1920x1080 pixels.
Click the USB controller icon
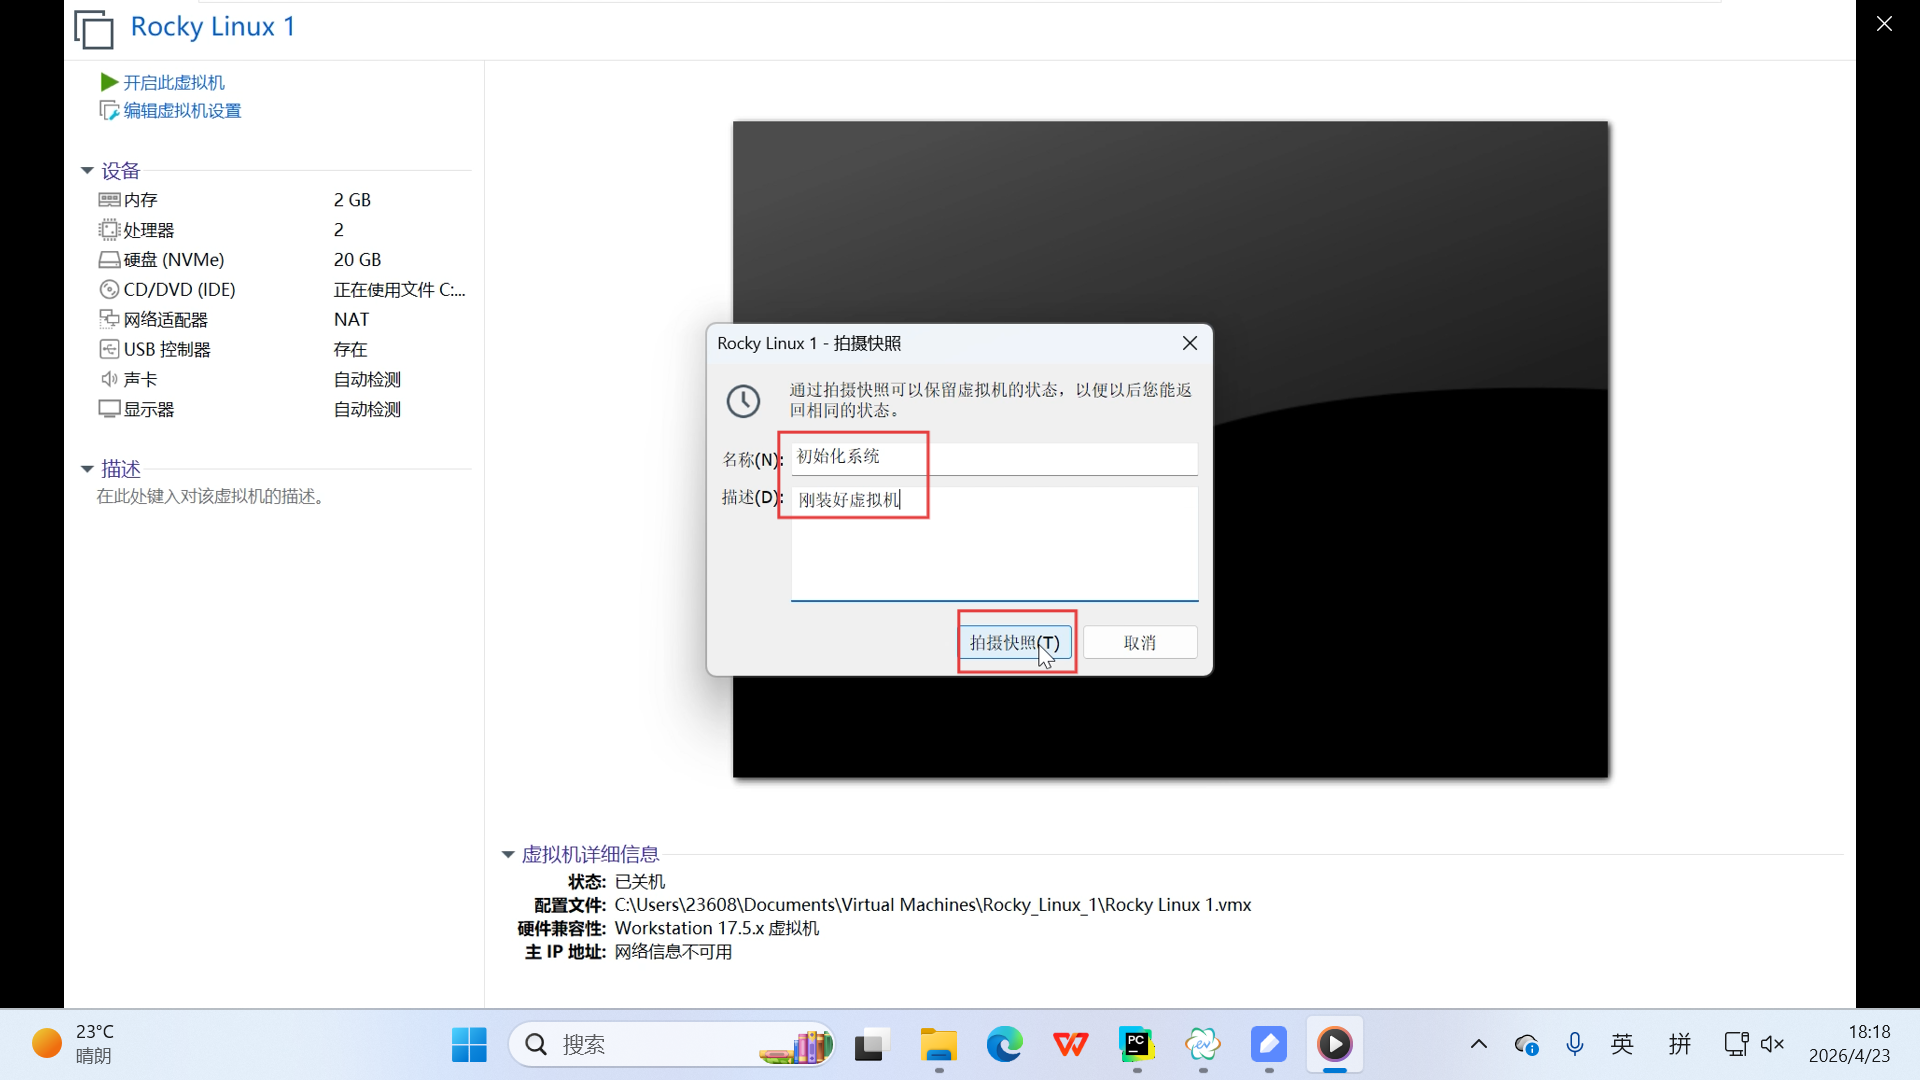click(x=109, y=349)
